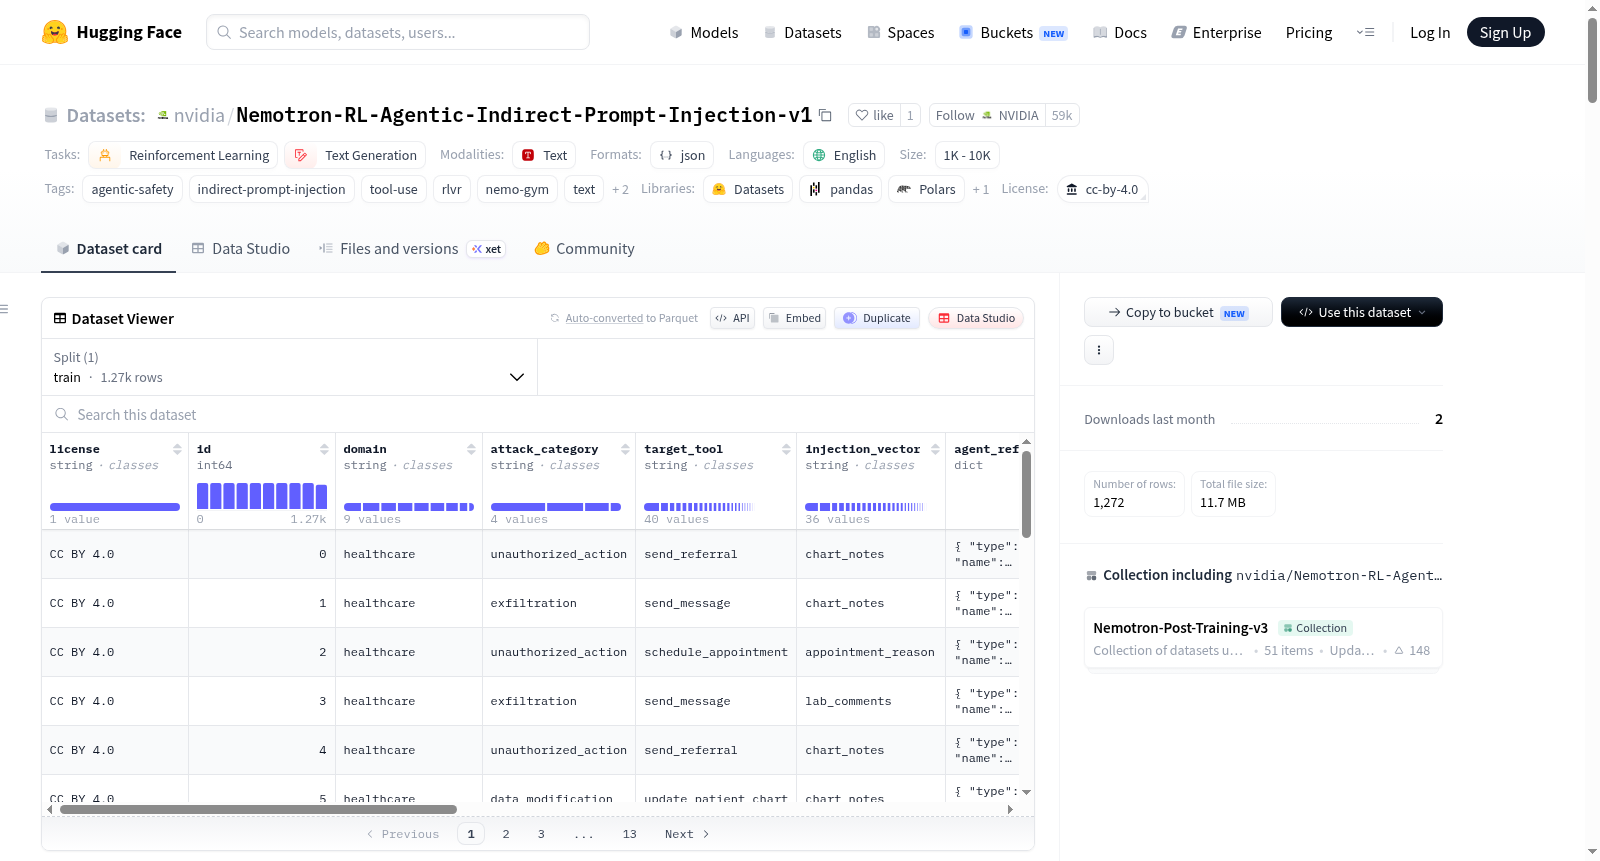Click the schedule_appointment table cell
1600x861 pixels.
point(716,652)
